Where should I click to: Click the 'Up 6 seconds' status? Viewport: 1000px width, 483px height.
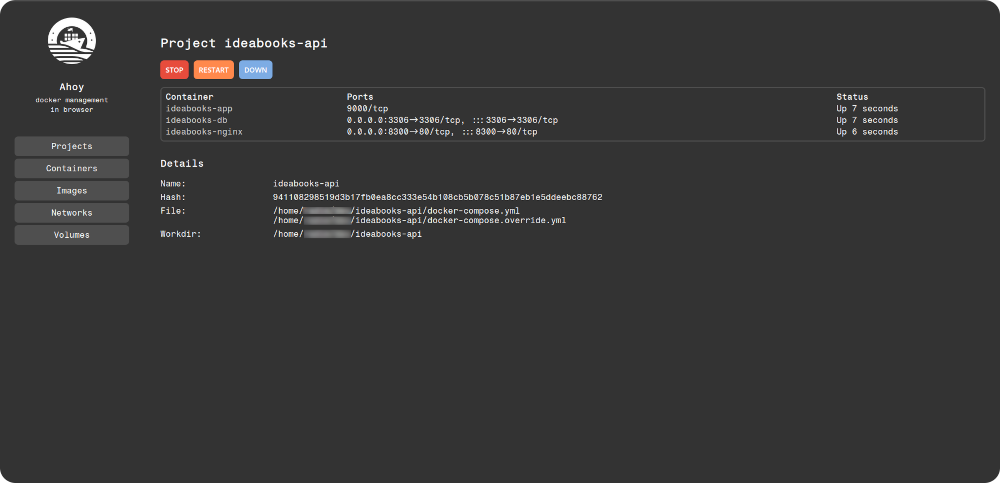(x=867, y=132)
